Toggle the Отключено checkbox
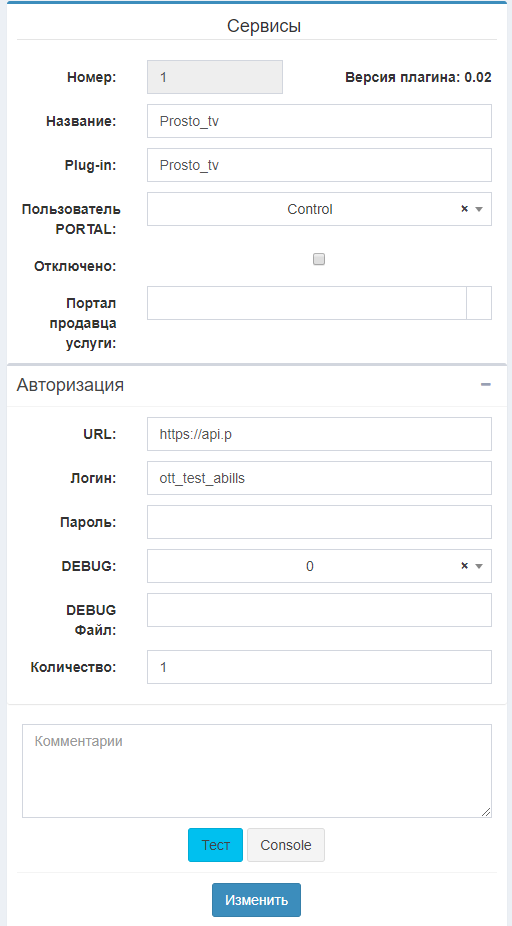The image size is (512, 926). (319, 259)
